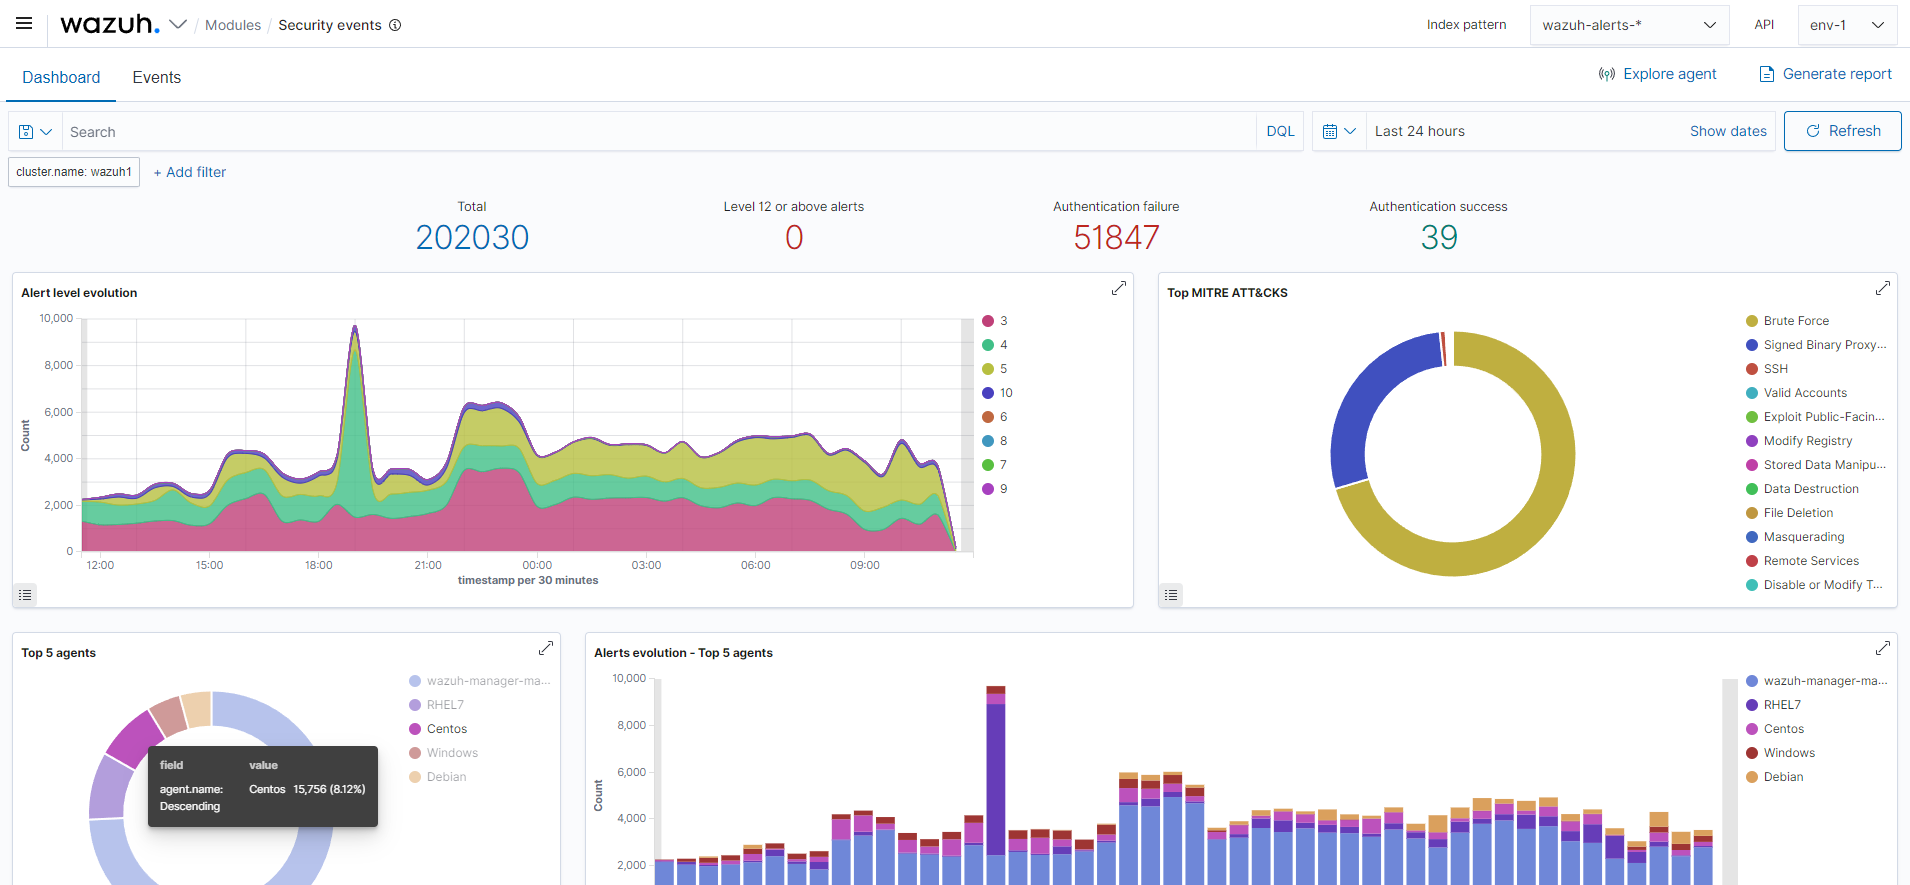Image resolution: width=1910 pixels, height=885 pixels.
Task: Click Debian in Alerts evolution legend
Action: (1783, 777)
